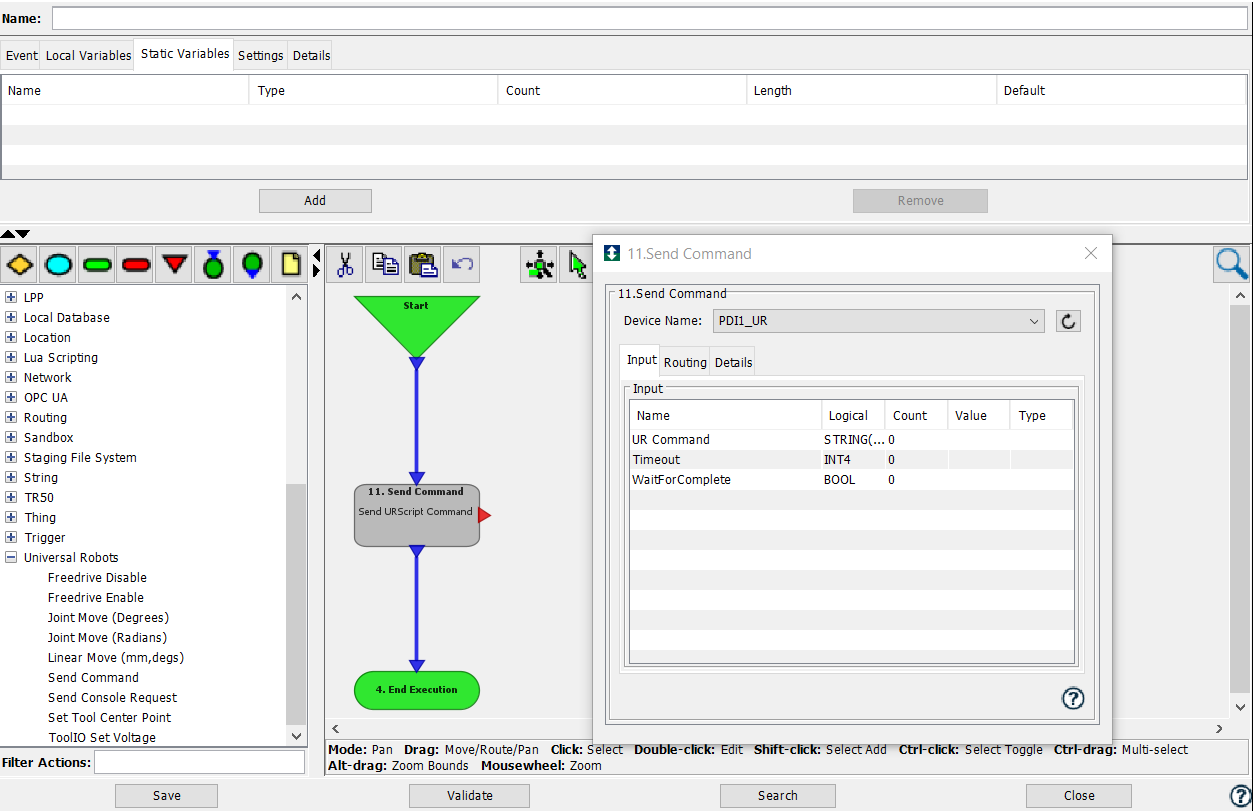Click the Cut scissors icon
Image resolution: width=1253 pixels, height=811 pixels.
[x=344, y=264]
